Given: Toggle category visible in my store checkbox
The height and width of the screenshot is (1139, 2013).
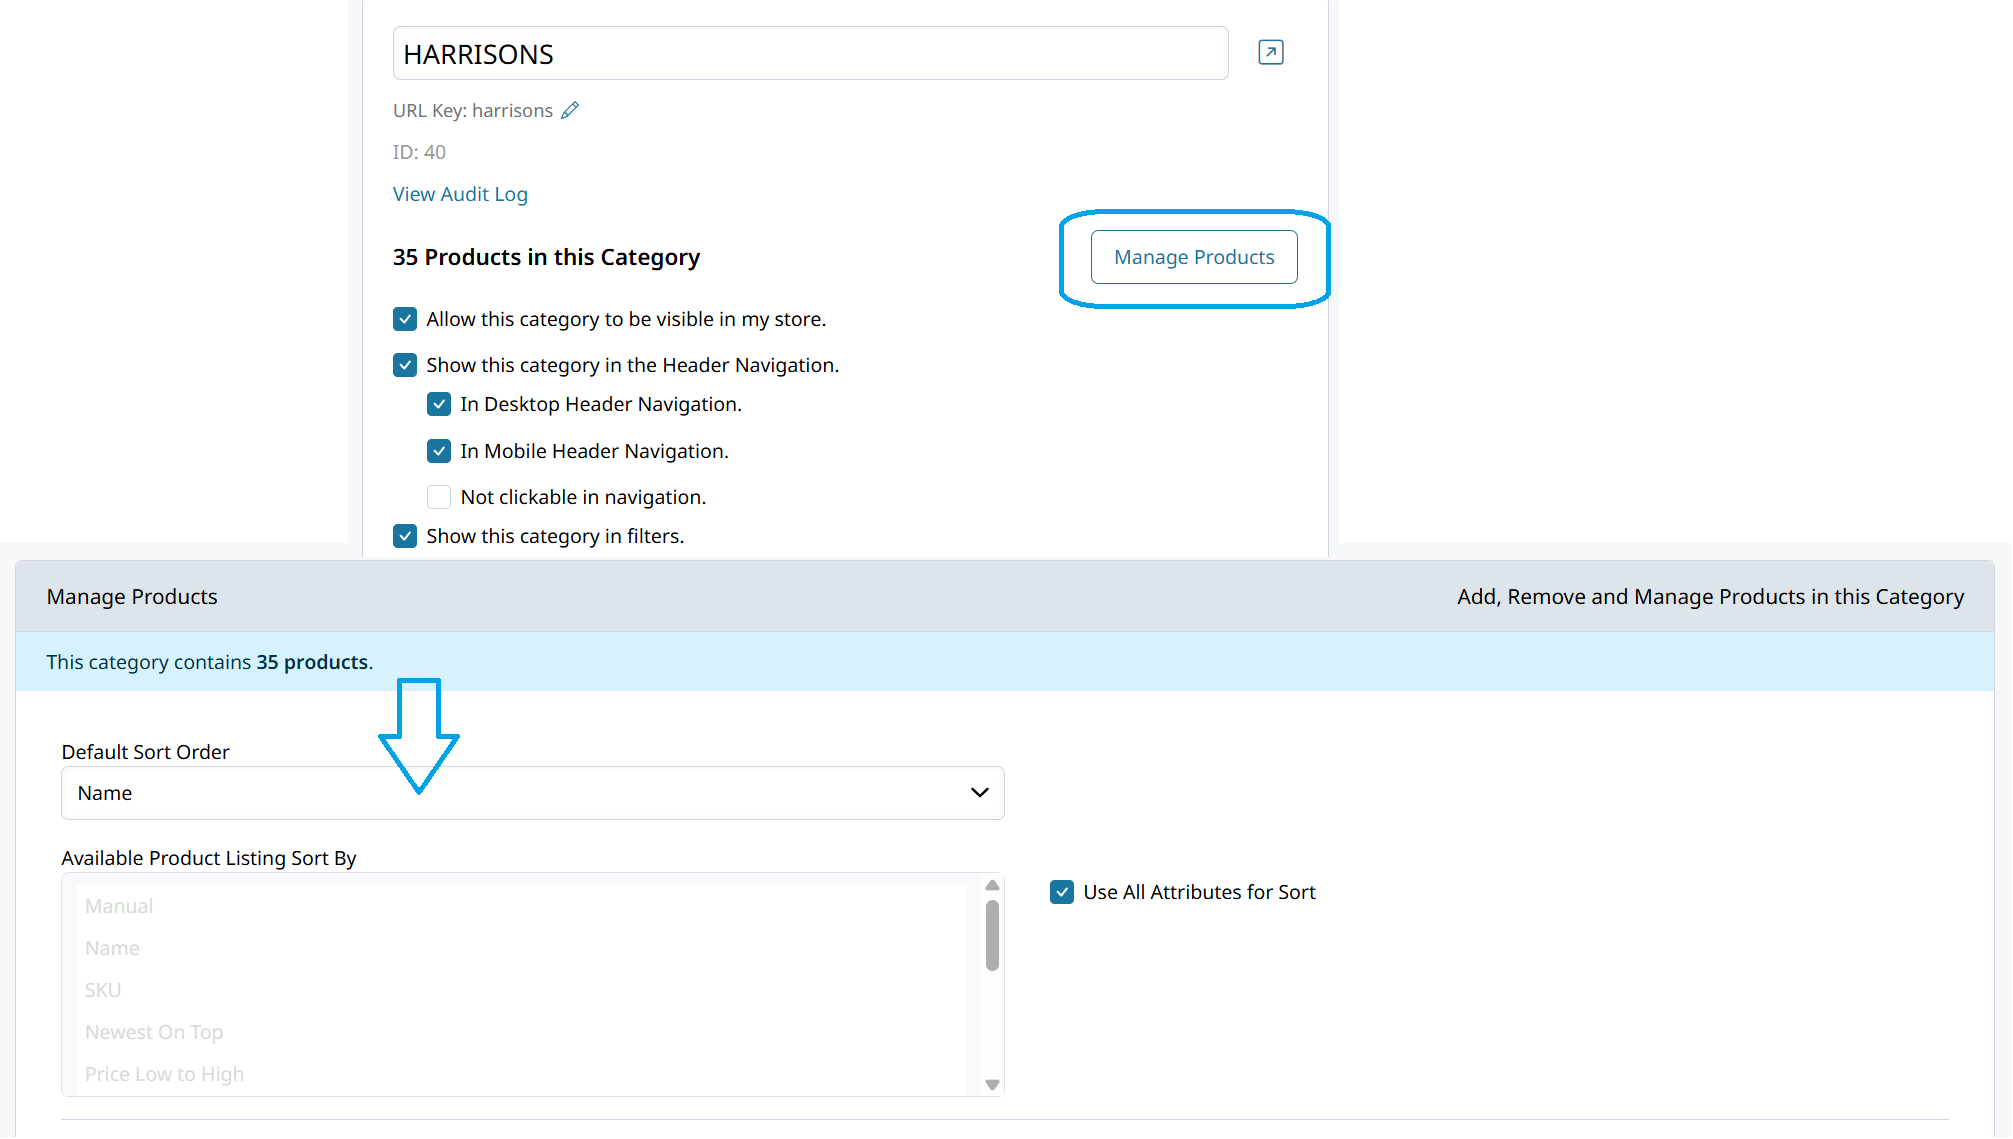Looking at the screenshot, I should (x=405, y=319).
